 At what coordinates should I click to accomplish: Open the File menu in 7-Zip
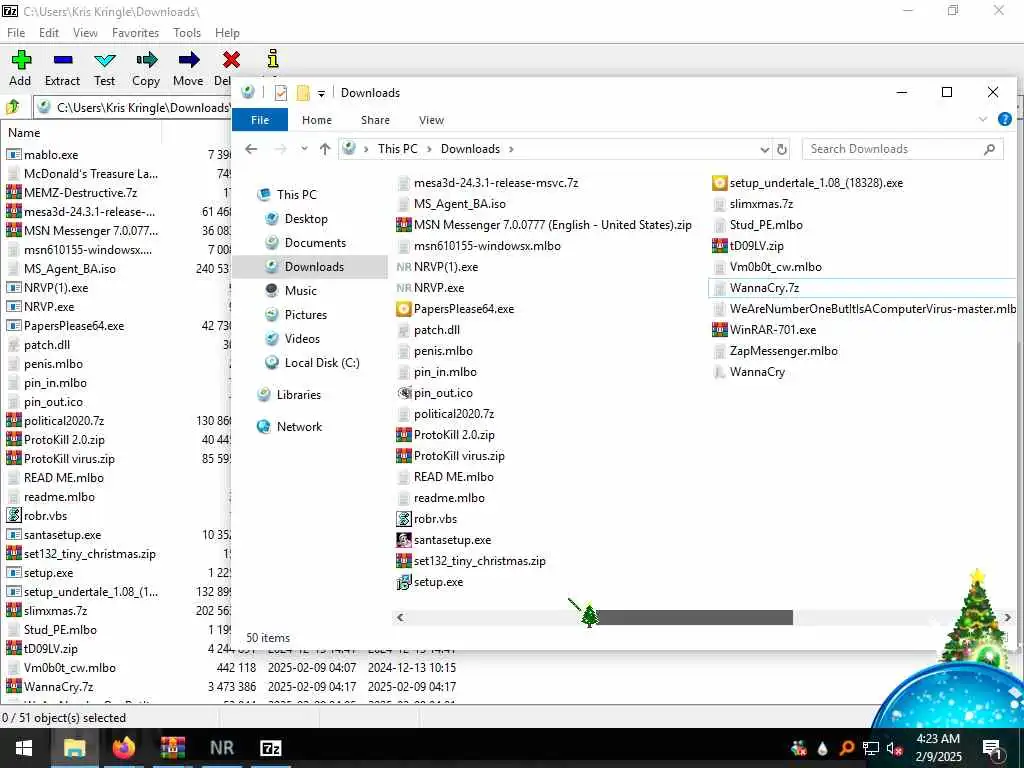pyautogui.click(x=16, y=33)
